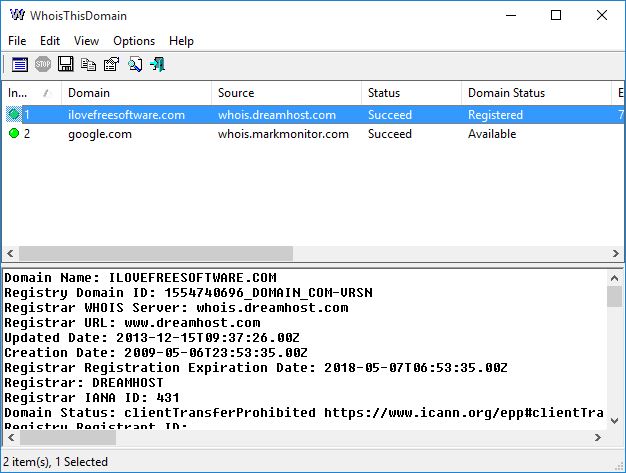Click the Registrar IANA ID: 431 line
626x473 pixels.
coord(92,398)
